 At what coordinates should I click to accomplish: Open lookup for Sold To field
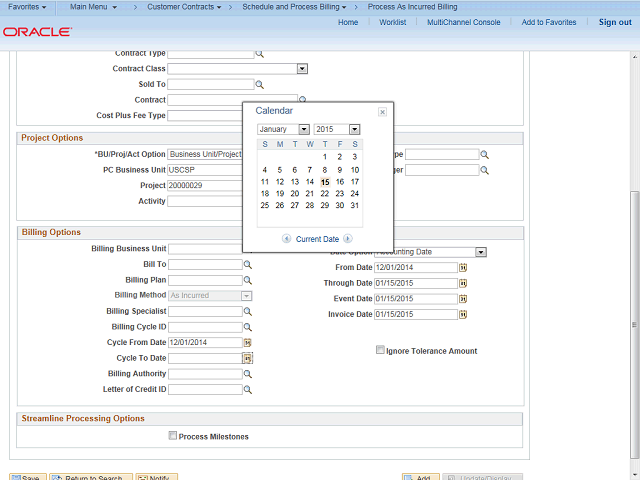point(260,84)
